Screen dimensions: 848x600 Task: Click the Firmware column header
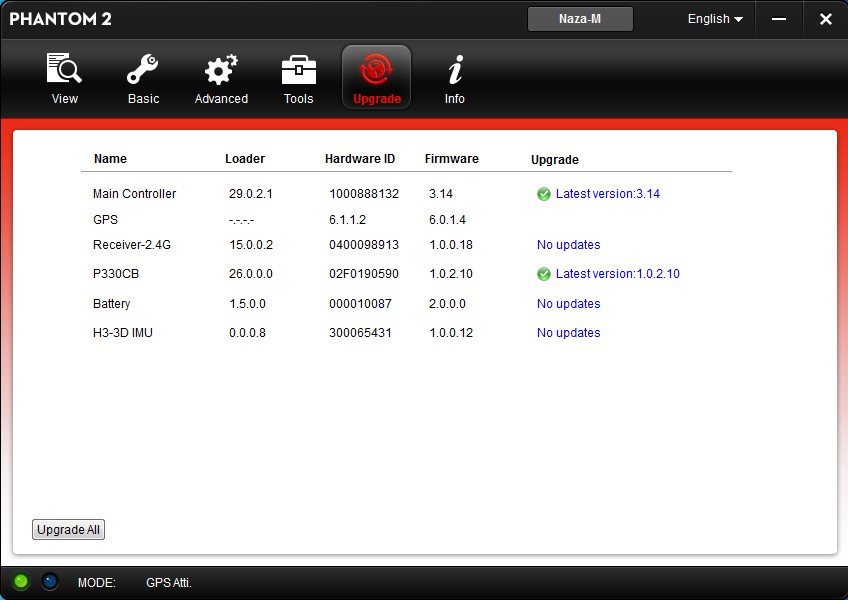pyautogui.click(x=452, y=159)
